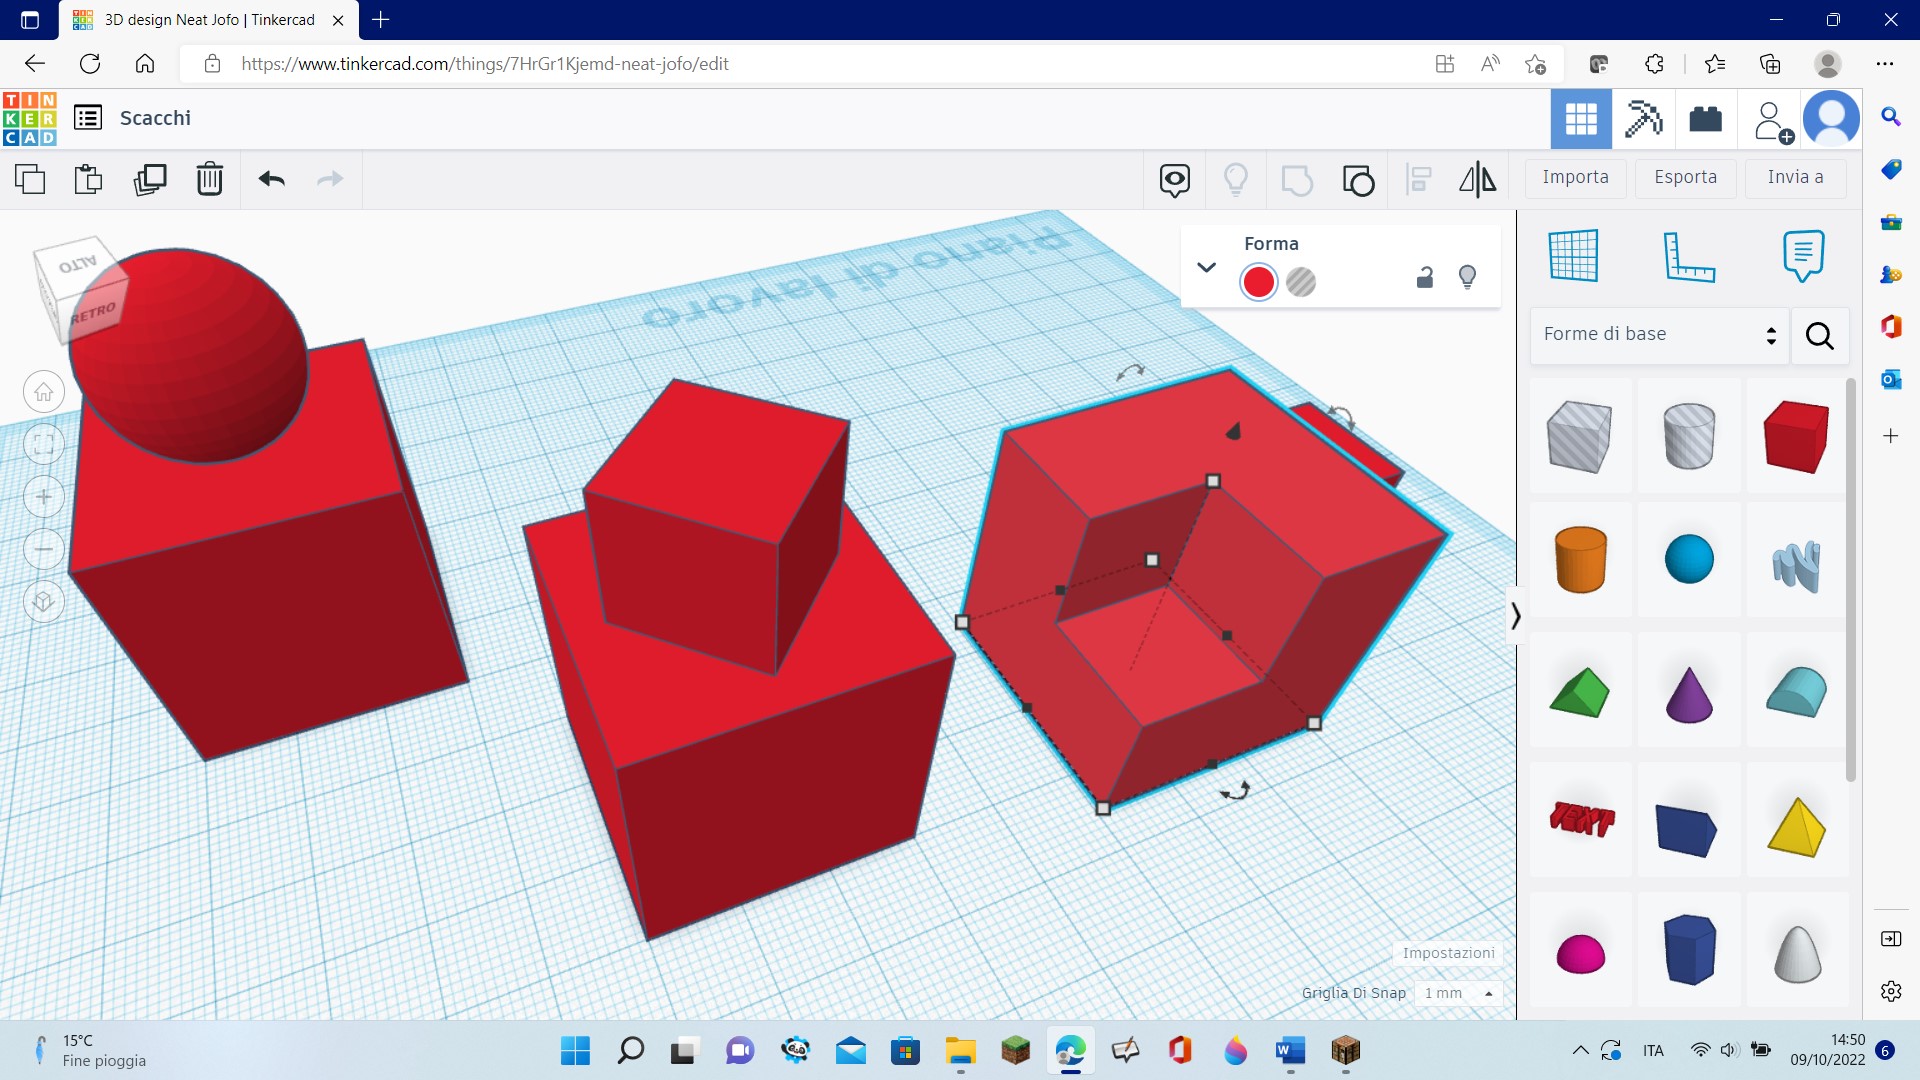1920x1080 pixels.
Task: Click the trash Delete icon
Action: coord(210,179)
